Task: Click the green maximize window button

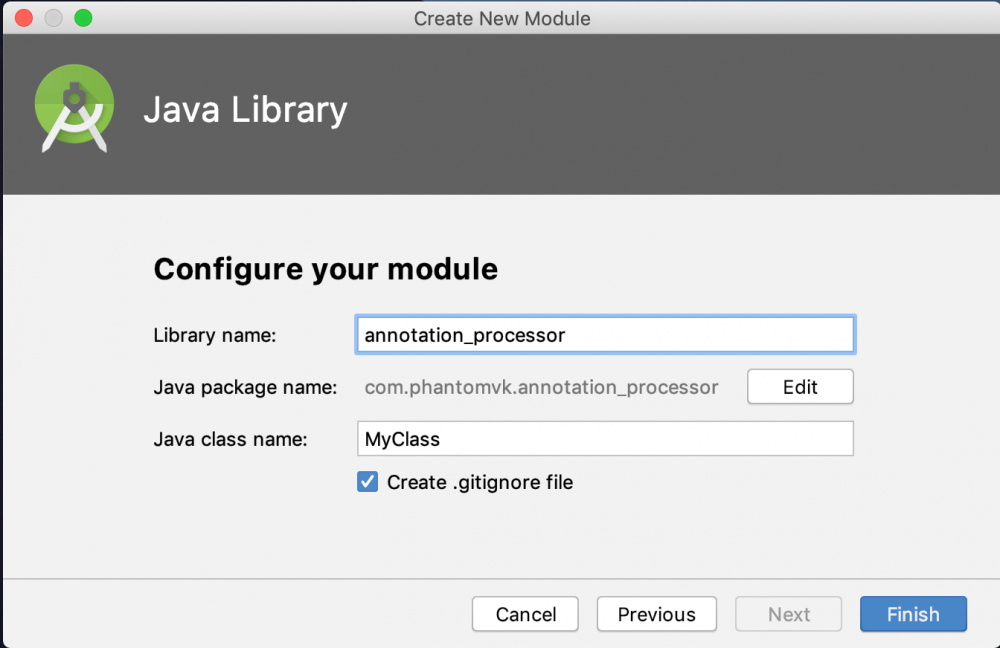Action: (x=83, y=18)
